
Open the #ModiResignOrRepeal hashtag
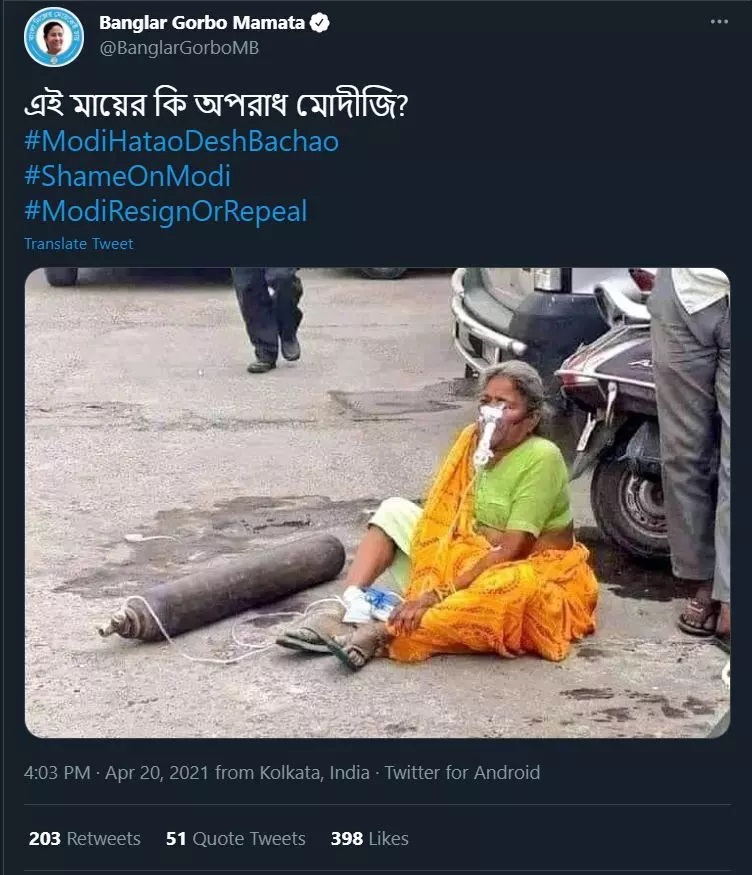pos(165,211)
